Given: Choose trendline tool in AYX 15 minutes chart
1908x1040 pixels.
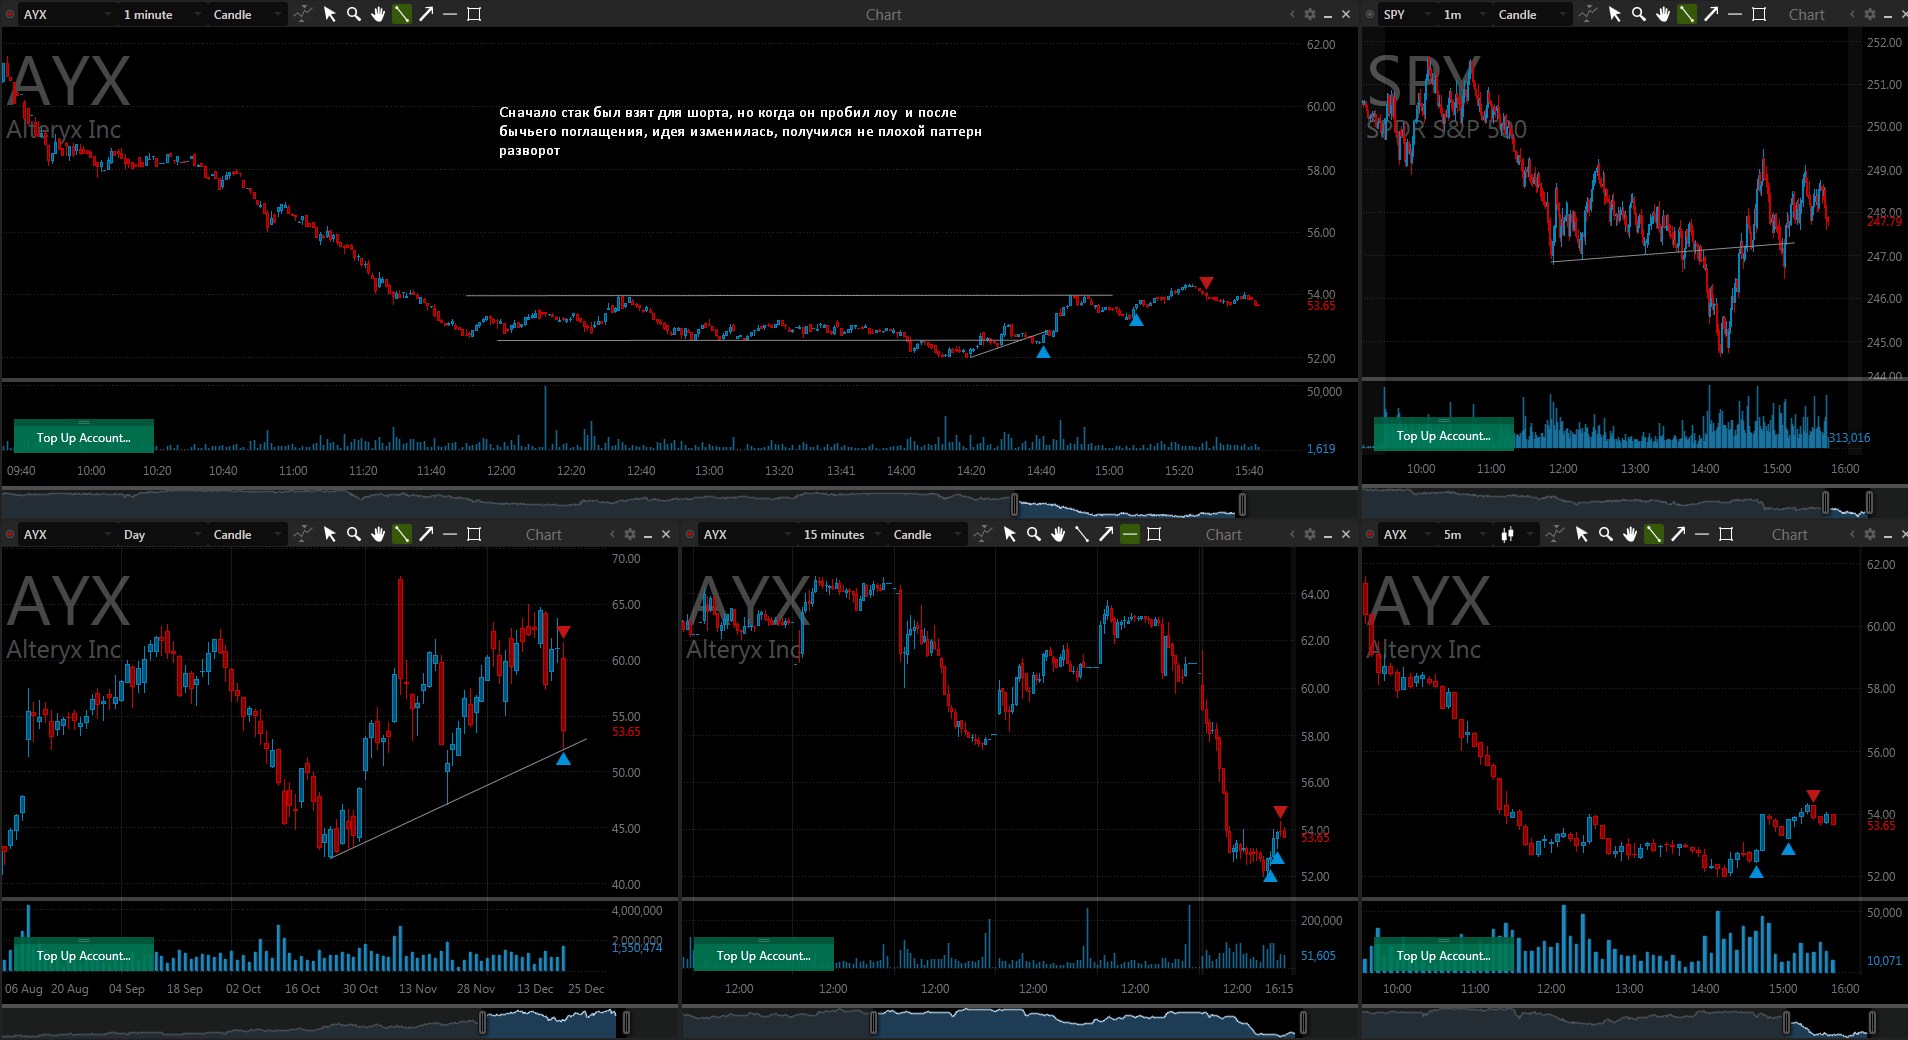Looking at the screenshot, I should coord(1082,534).
